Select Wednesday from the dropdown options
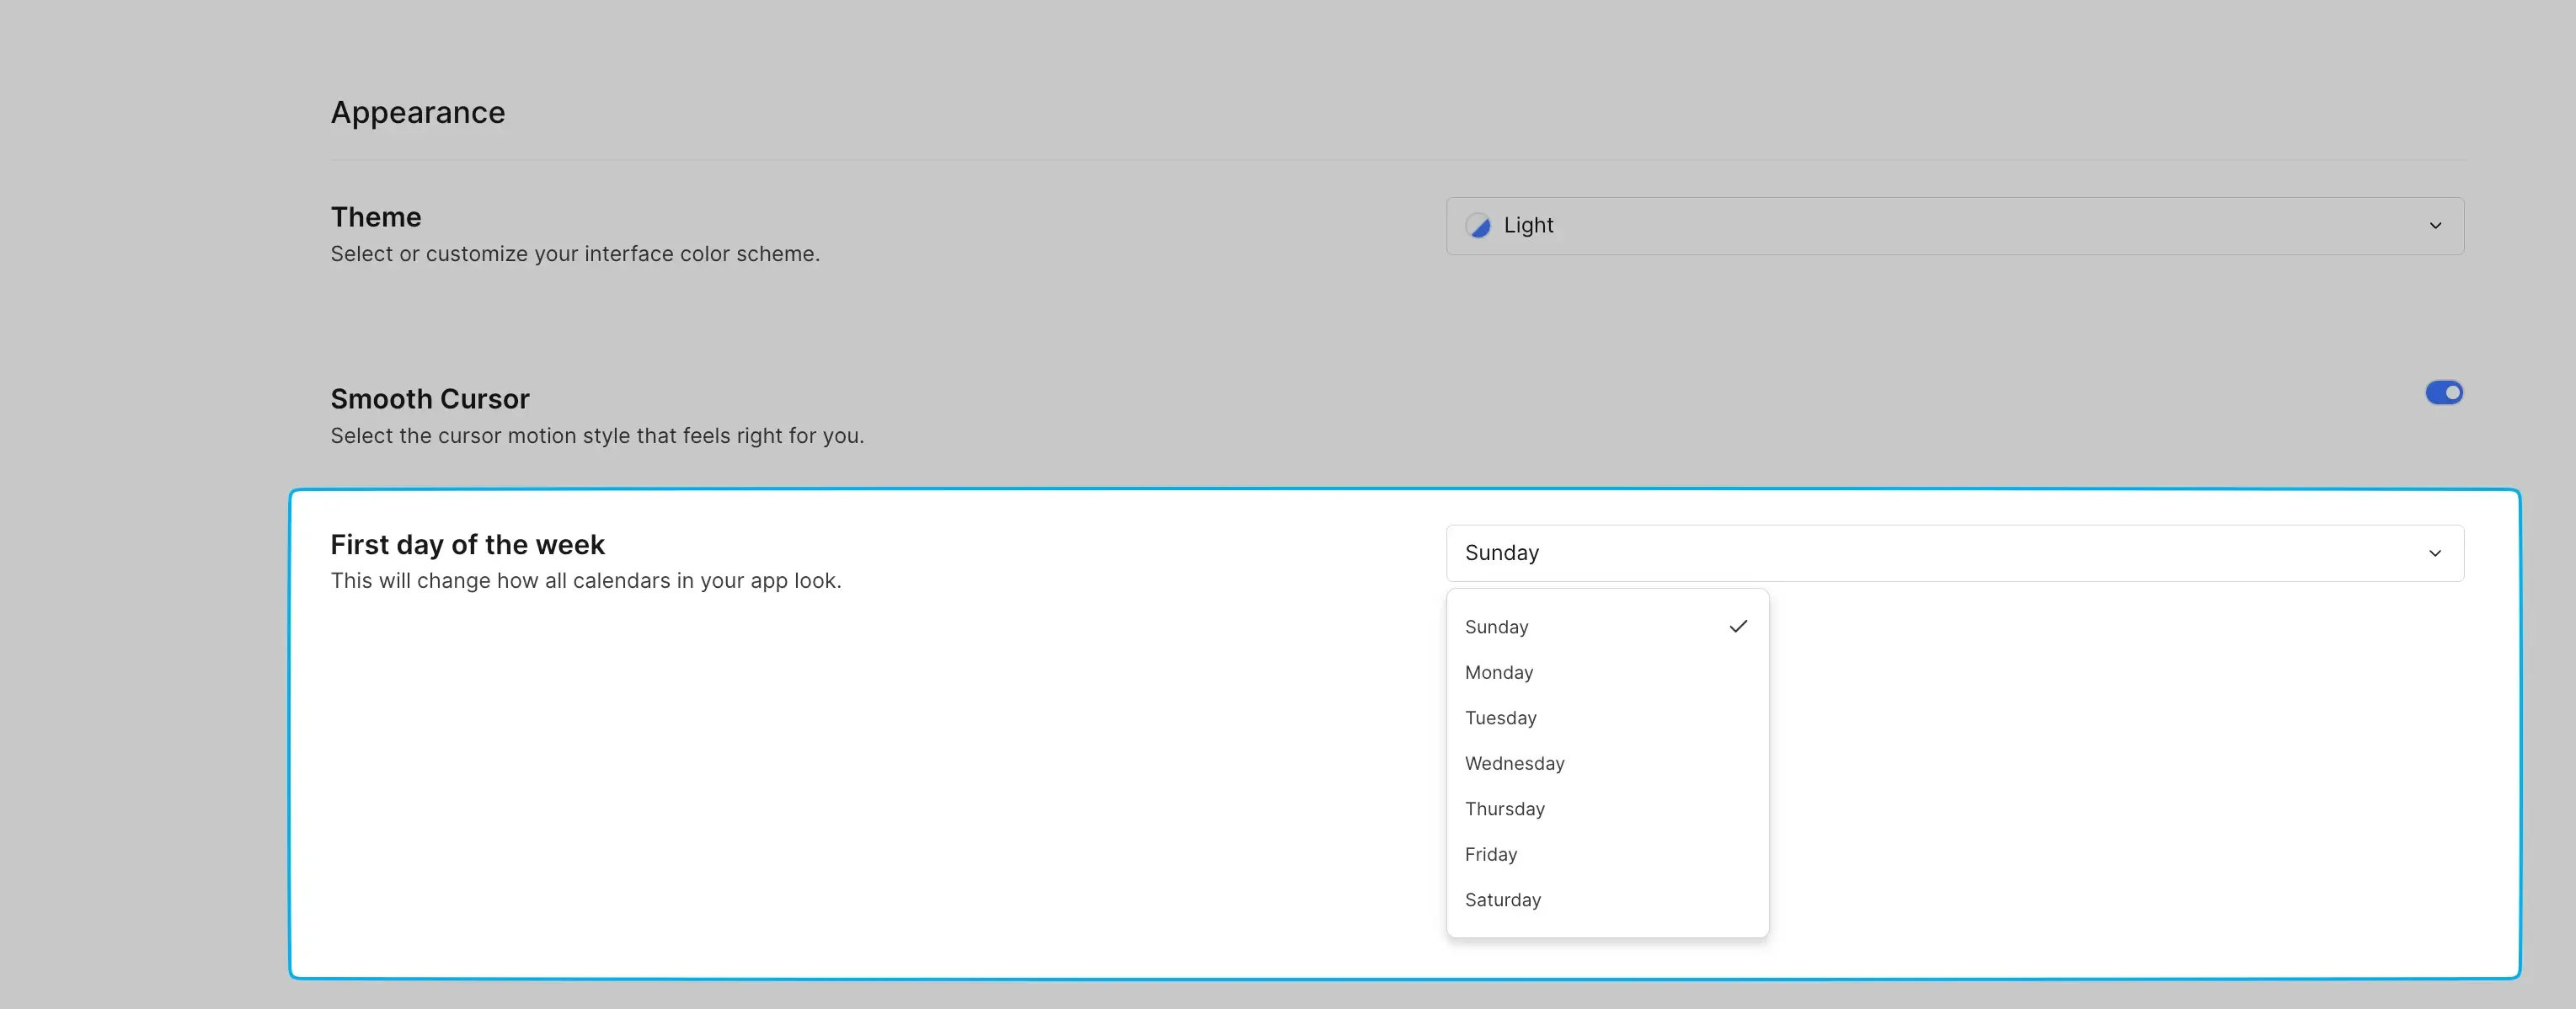 [x=1514, y=763]
